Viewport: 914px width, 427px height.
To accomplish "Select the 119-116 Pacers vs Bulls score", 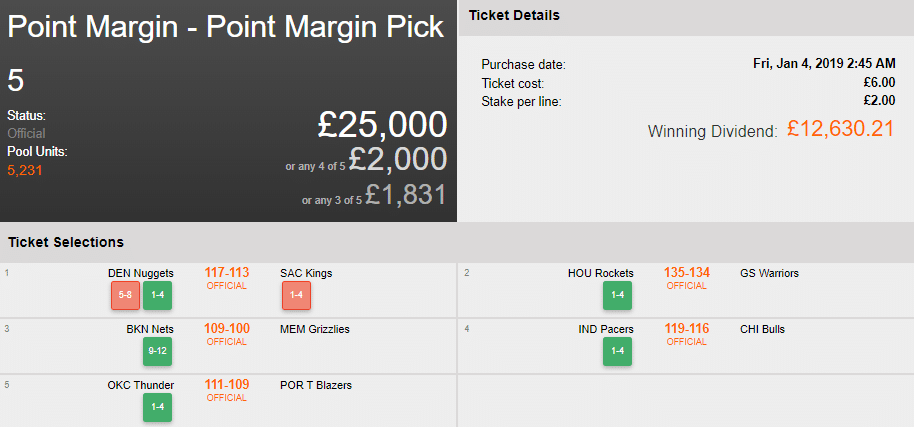I will coord(686,329).
